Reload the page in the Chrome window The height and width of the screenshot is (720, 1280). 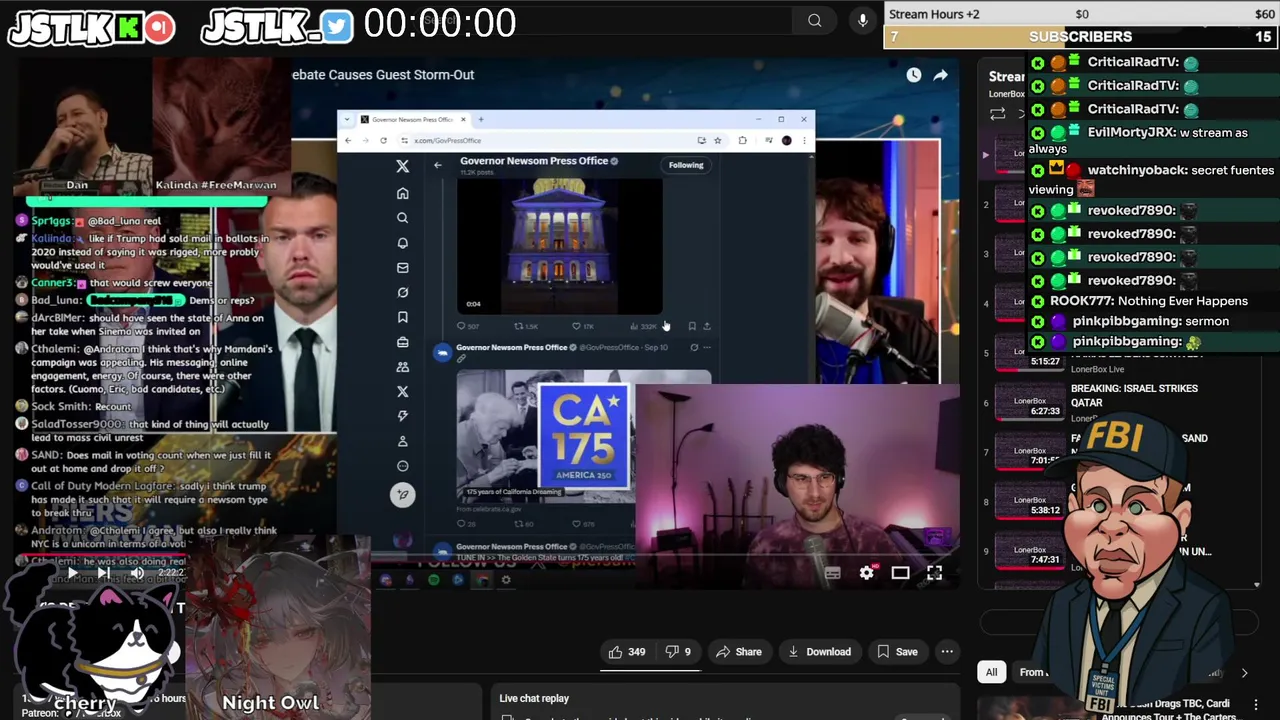point(383,140)
